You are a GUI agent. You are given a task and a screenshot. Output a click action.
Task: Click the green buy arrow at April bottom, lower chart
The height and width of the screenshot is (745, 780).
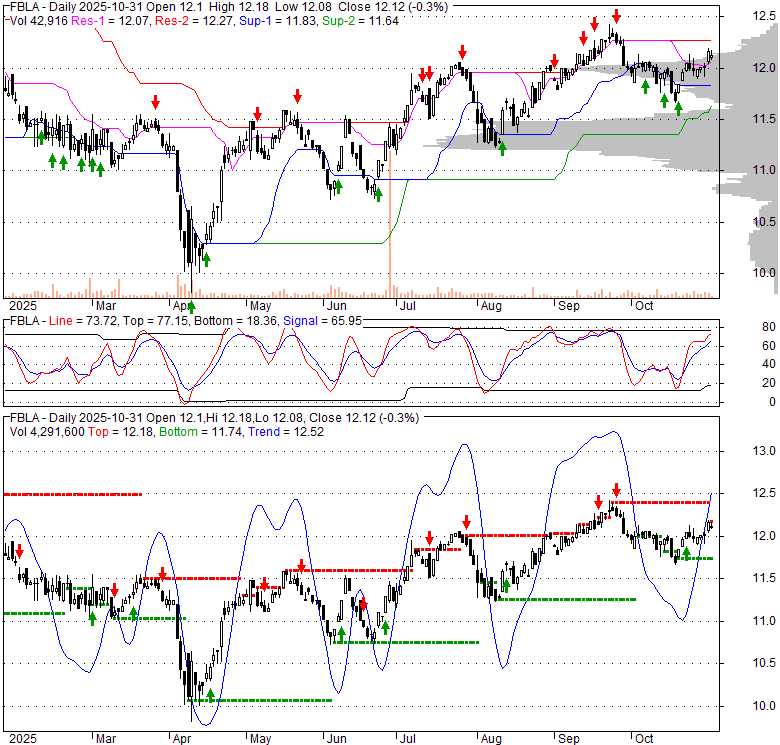tap(211, 692)
